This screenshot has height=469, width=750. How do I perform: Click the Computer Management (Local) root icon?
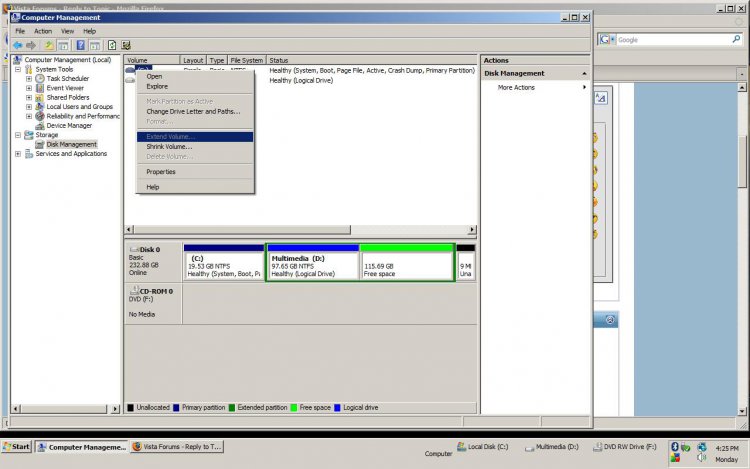click(18, 60)
